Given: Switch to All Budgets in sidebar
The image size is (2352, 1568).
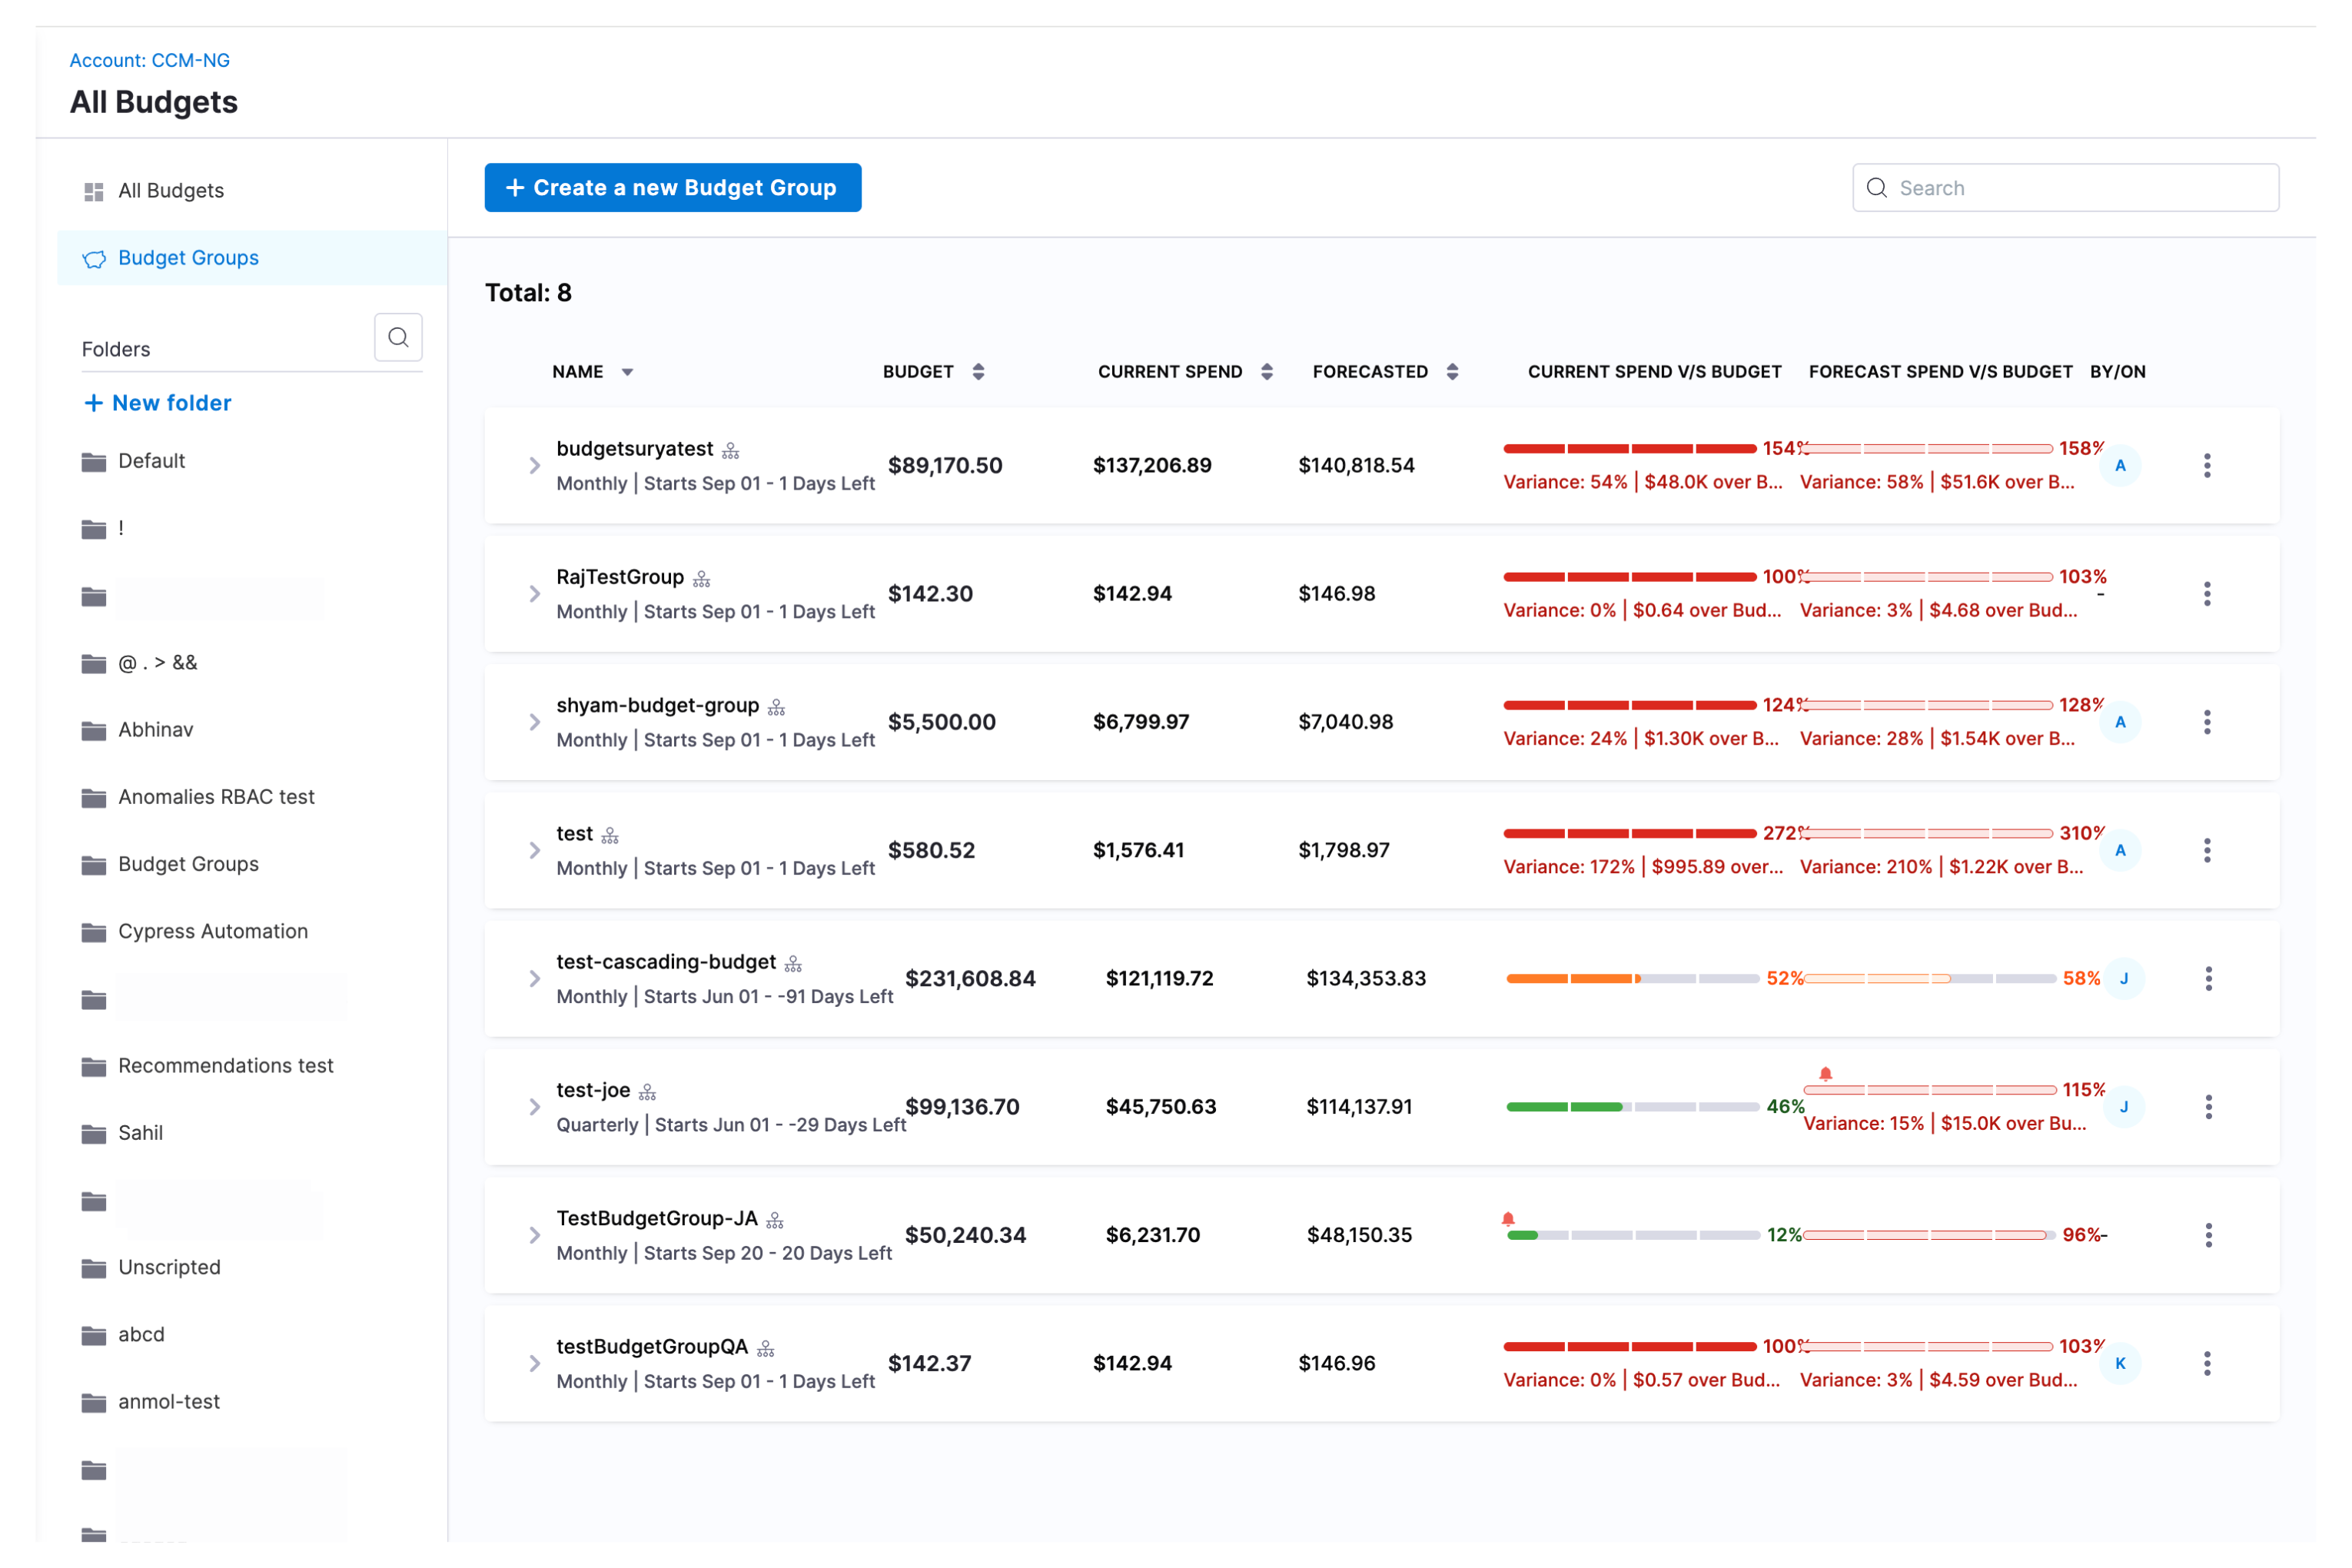Looking at the screenshot, I should tap(170, 190).
